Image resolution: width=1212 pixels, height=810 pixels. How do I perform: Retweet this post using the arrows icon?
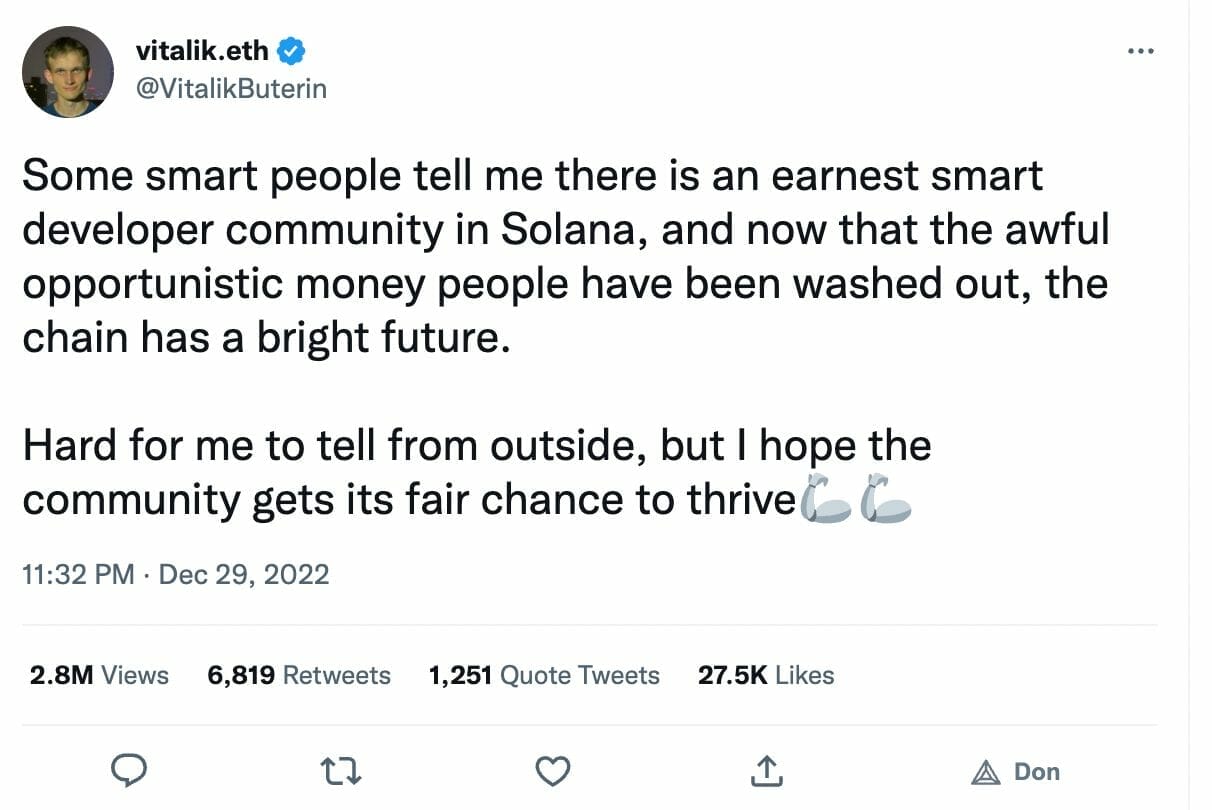[x=341, y=771]
